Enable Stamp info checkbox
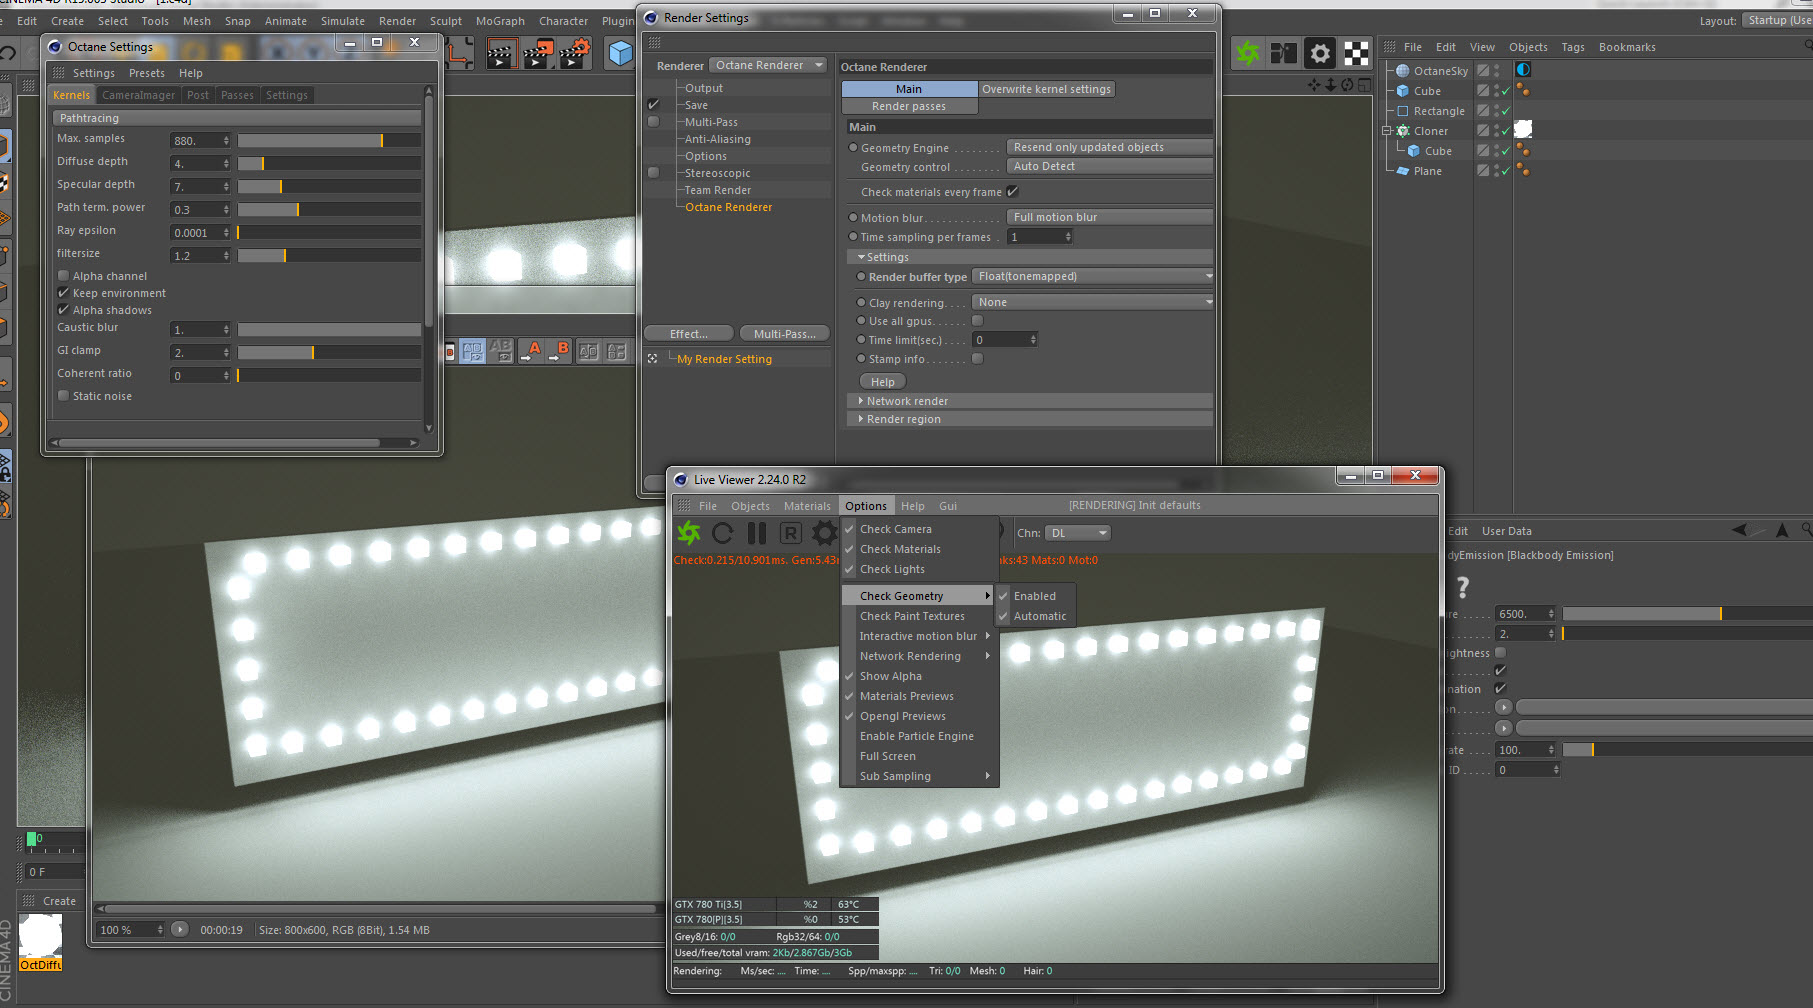The height and width of the screenshot is (1008, 1813). pos(978,359)
